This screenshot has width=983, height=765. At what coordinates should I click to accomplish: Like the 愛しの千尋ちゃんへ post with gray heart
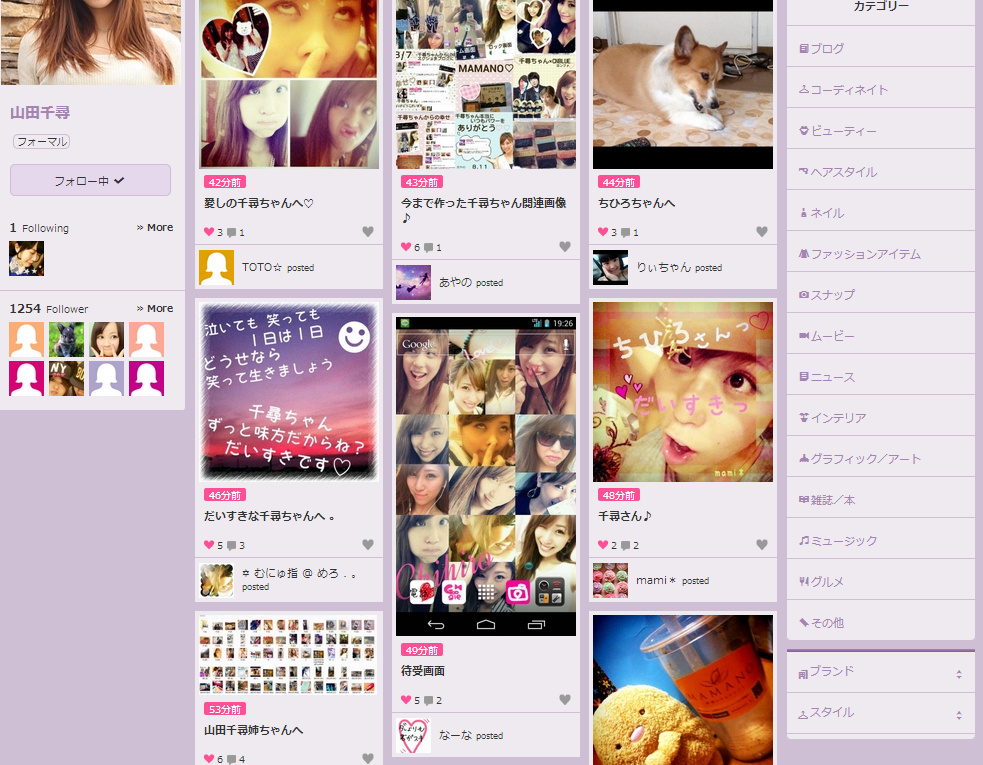(368, 231)
